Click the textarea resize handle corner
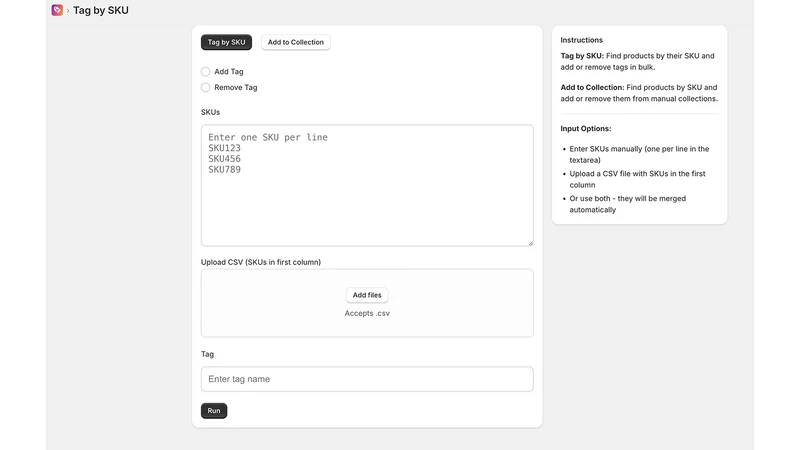This screenshot has height=450, width=800. (531, 243)
